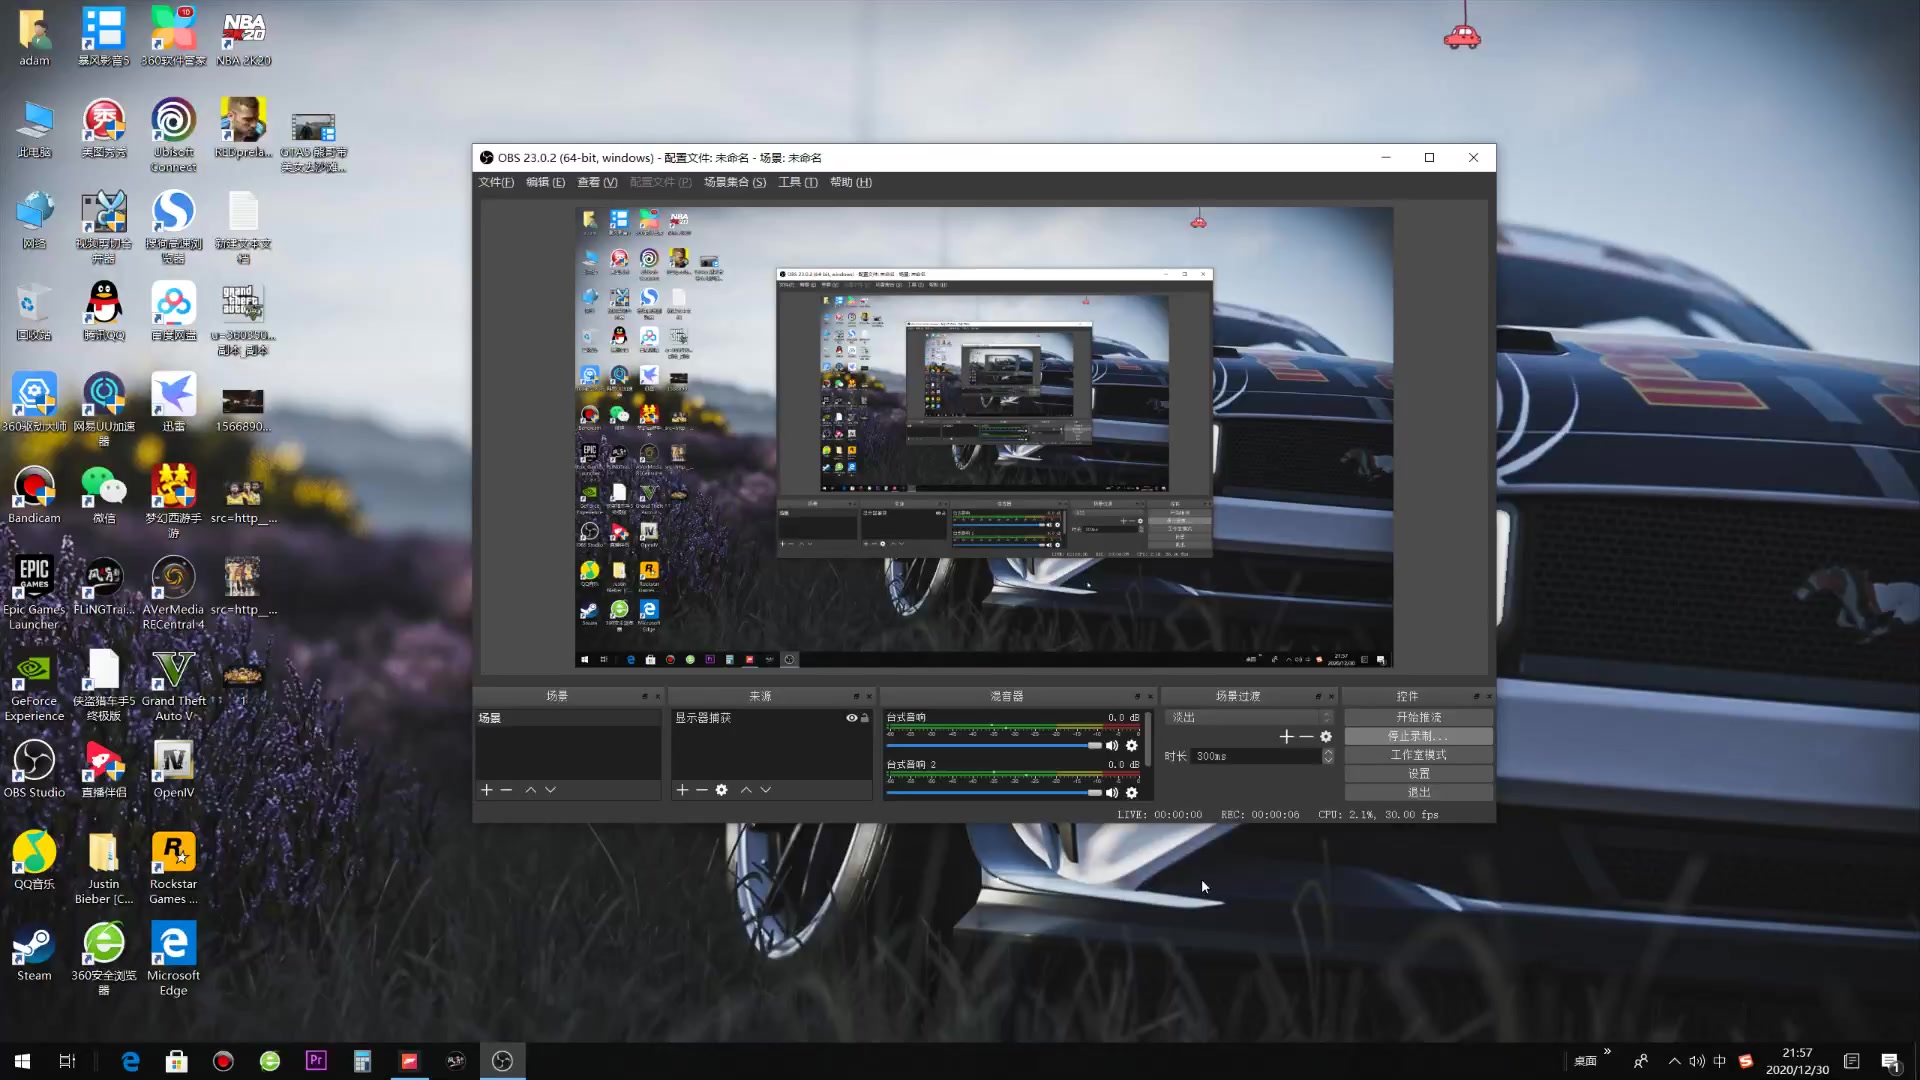
Task: Click the 停止录制 stop recording button
Action: (1419, 737)
